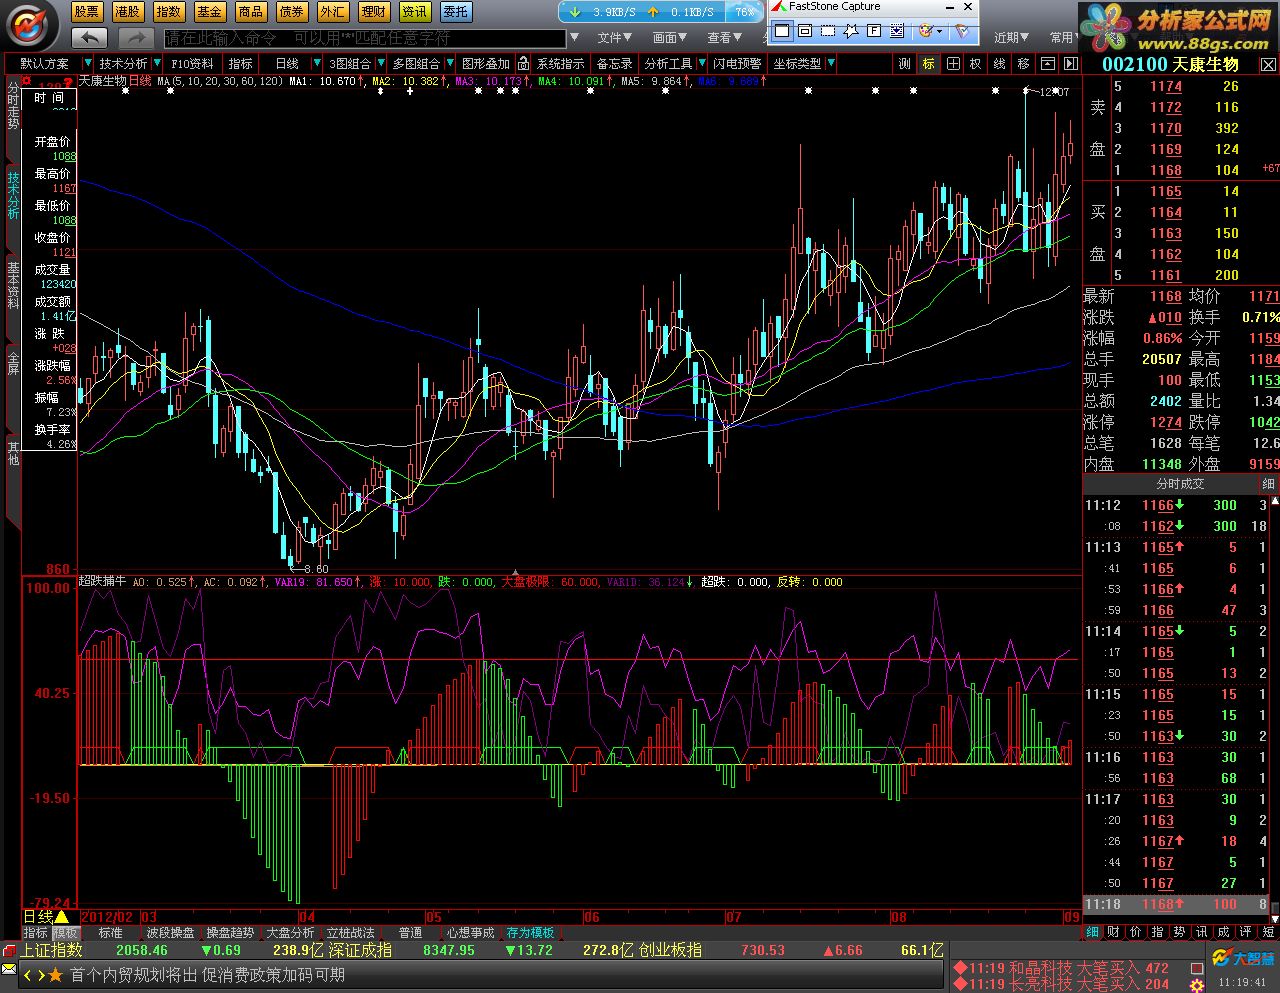Click the 存为模板 link
The width and height of the screenshot is (1280, 993).
click(530, 933)
